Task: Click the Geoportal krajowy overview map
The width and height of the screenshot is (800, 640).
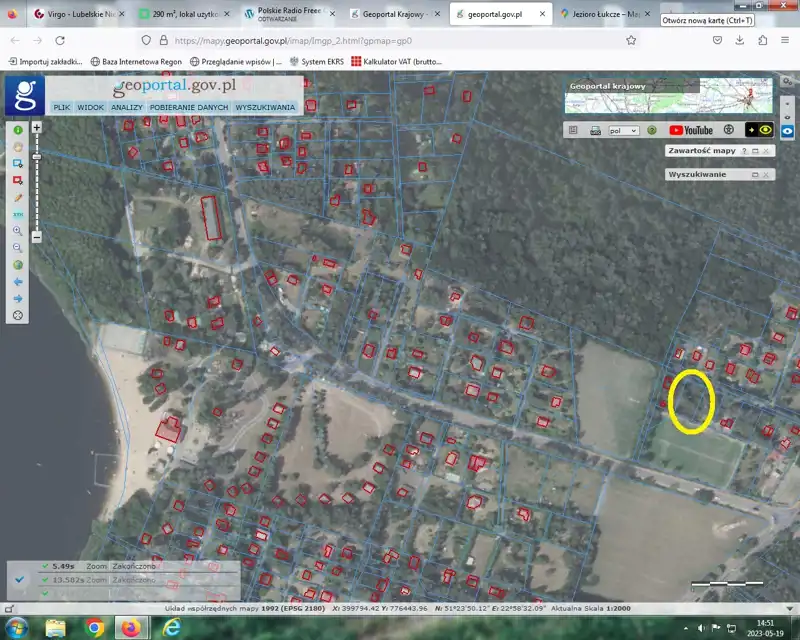Action: pos(667,97)
